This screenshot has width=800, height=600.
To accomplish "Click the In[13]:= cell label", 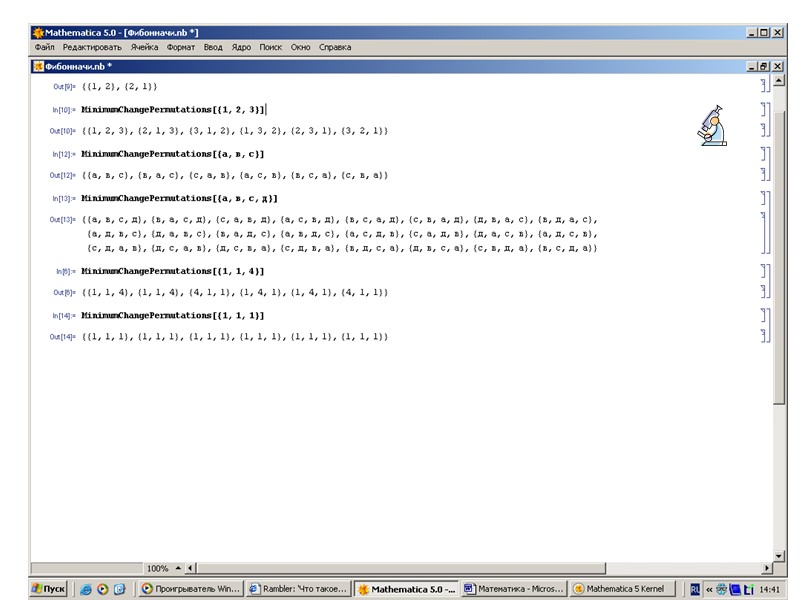I will pos(64,198).
